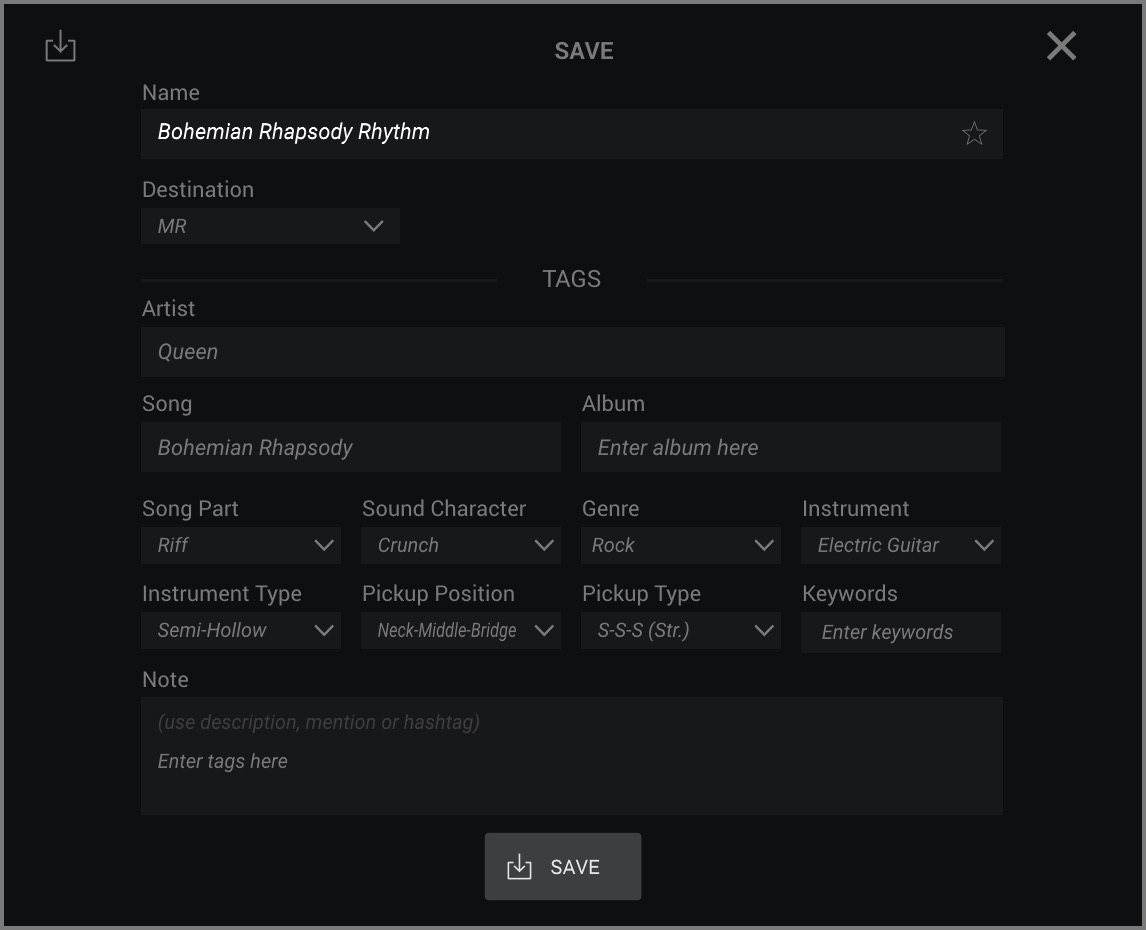Screen dimensions: 1146x930
Task: Open the Genre dropdown set to Rock
Action: (x=680, y=545)
